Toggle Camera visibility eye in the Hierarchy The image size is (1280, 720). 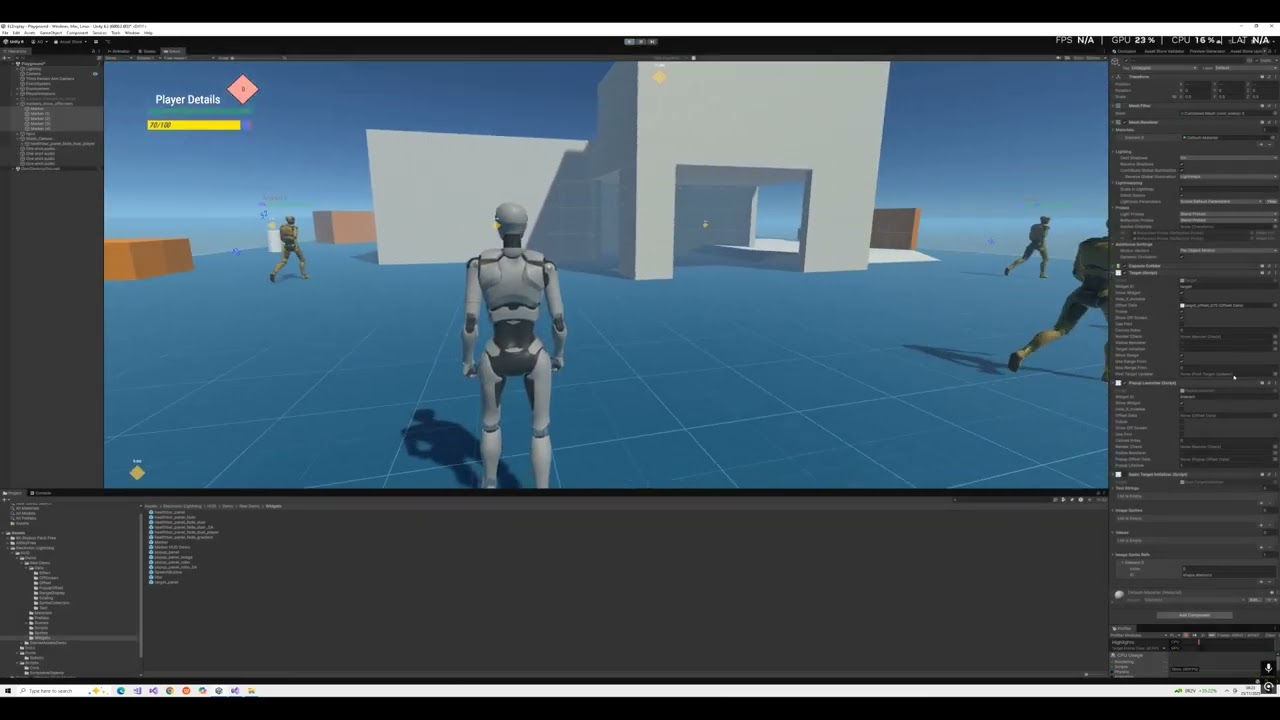tap(95, 74)
